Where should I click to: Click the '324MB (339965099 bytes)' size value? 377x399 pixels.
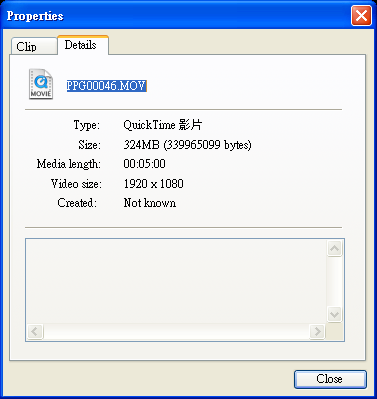click(187, 145)
